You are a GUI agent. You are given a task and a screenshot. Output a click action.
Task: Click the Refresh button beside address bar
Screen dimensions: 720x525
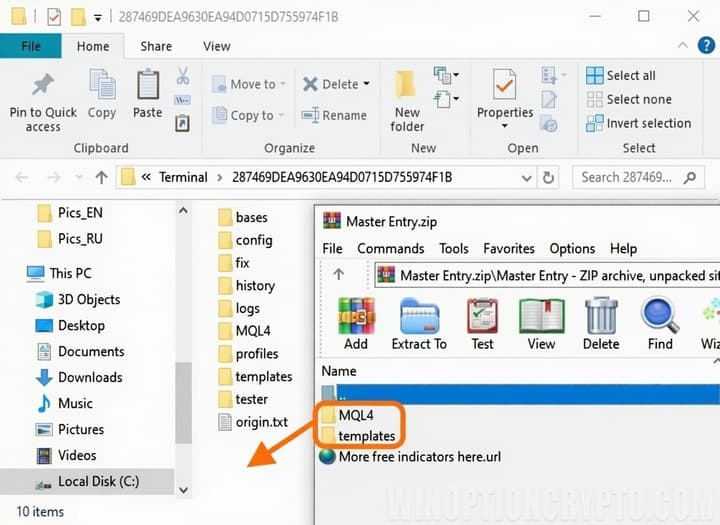[548, 178]
